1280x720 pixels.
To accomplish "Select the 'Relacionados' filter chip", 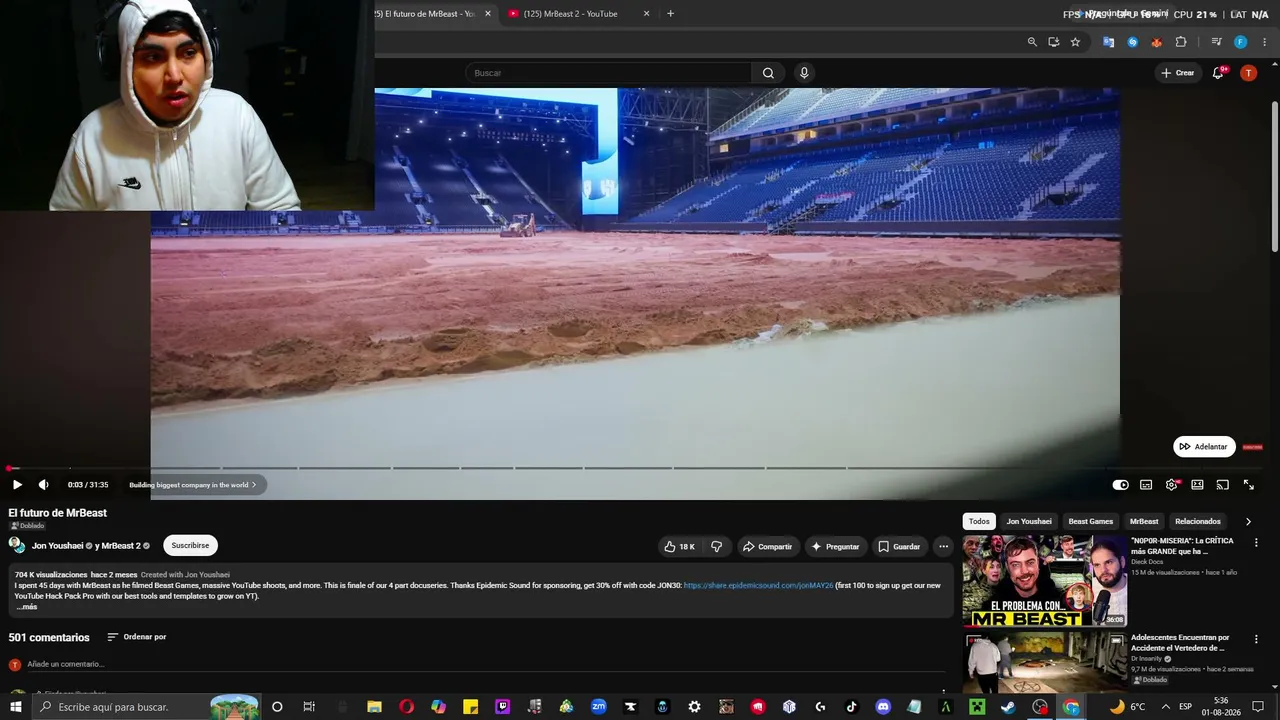I will tap(1198, 521).
